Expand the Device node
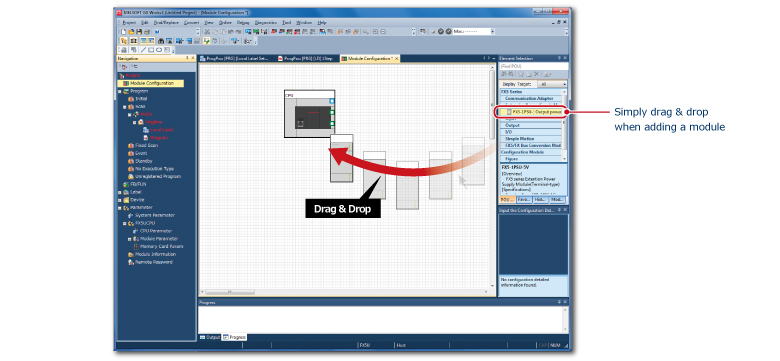 (x=120, y=200)
